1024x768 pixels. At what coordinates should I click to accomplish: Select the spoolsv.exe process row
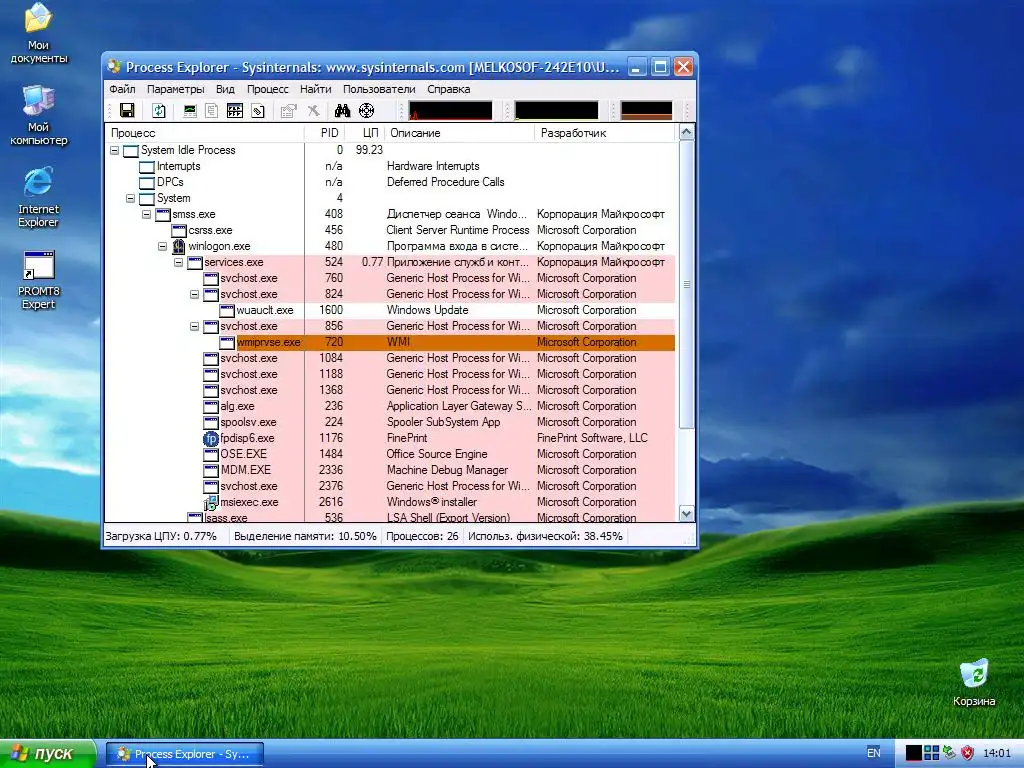point(390,423)
